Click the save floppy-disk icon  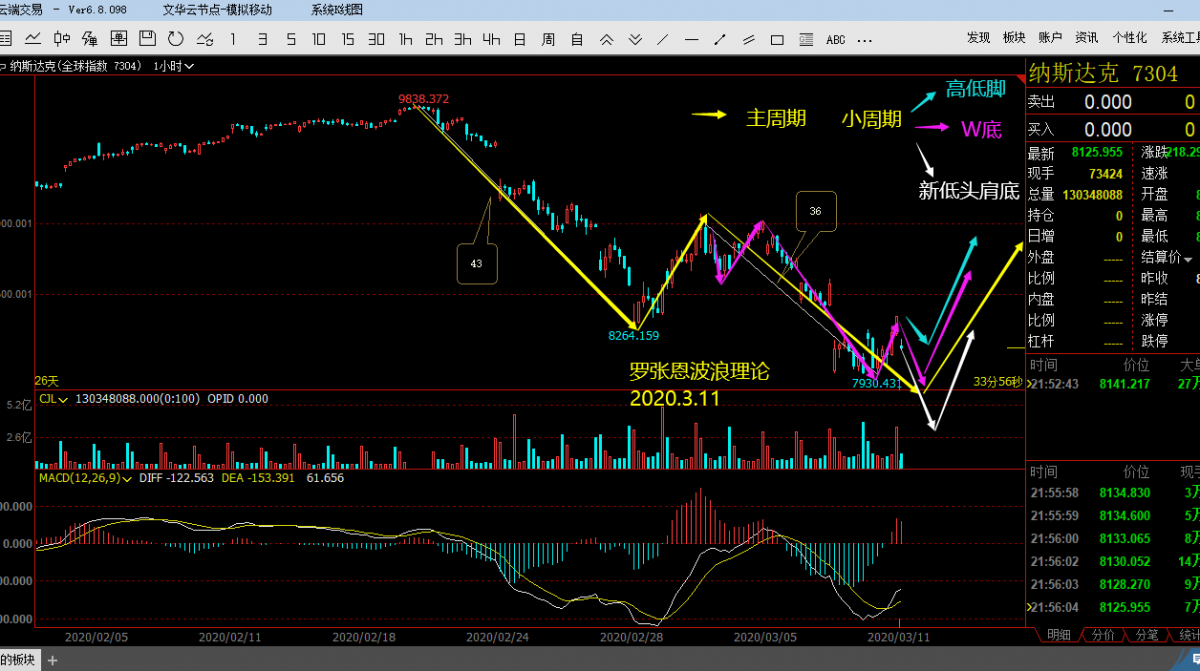[147, 39]
